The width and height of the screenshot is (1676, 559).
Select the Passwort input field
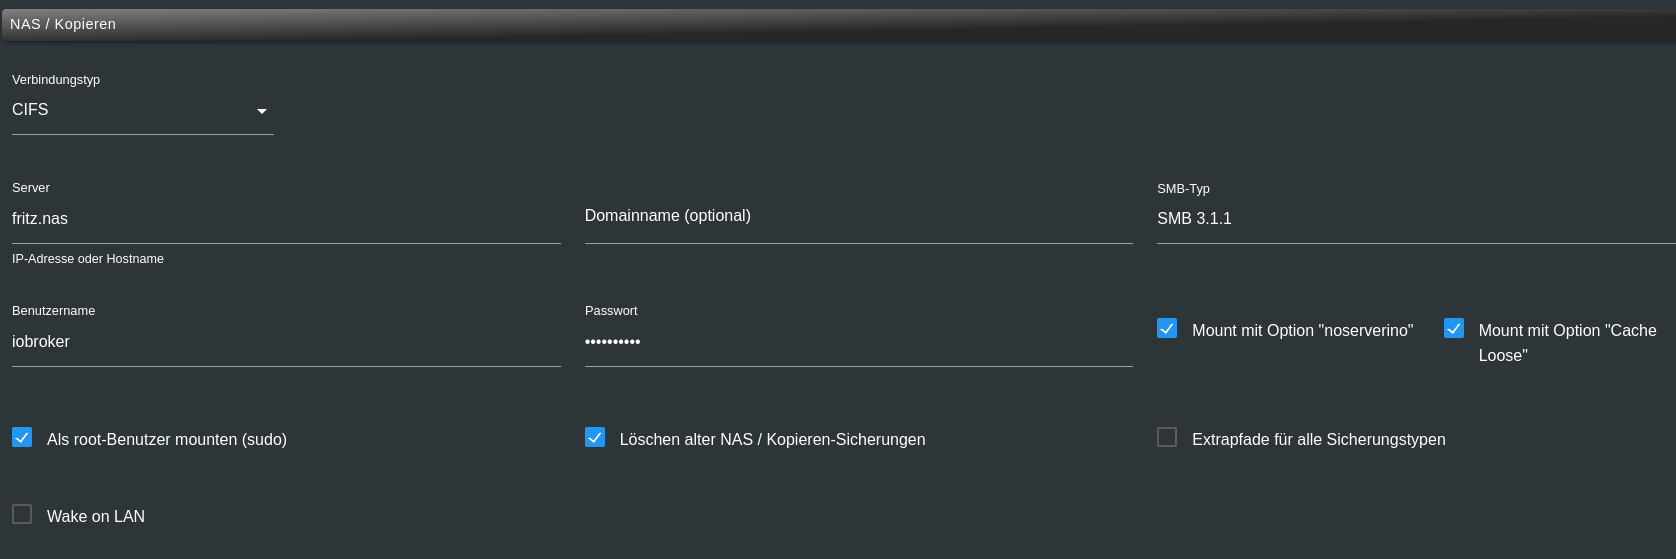859,342
